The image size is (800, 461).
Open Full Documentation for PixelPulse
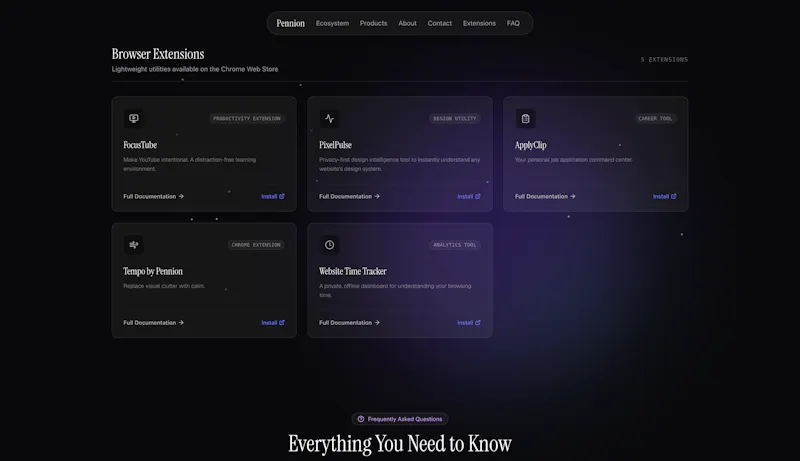pyautogui.click(x=349, y=196)
